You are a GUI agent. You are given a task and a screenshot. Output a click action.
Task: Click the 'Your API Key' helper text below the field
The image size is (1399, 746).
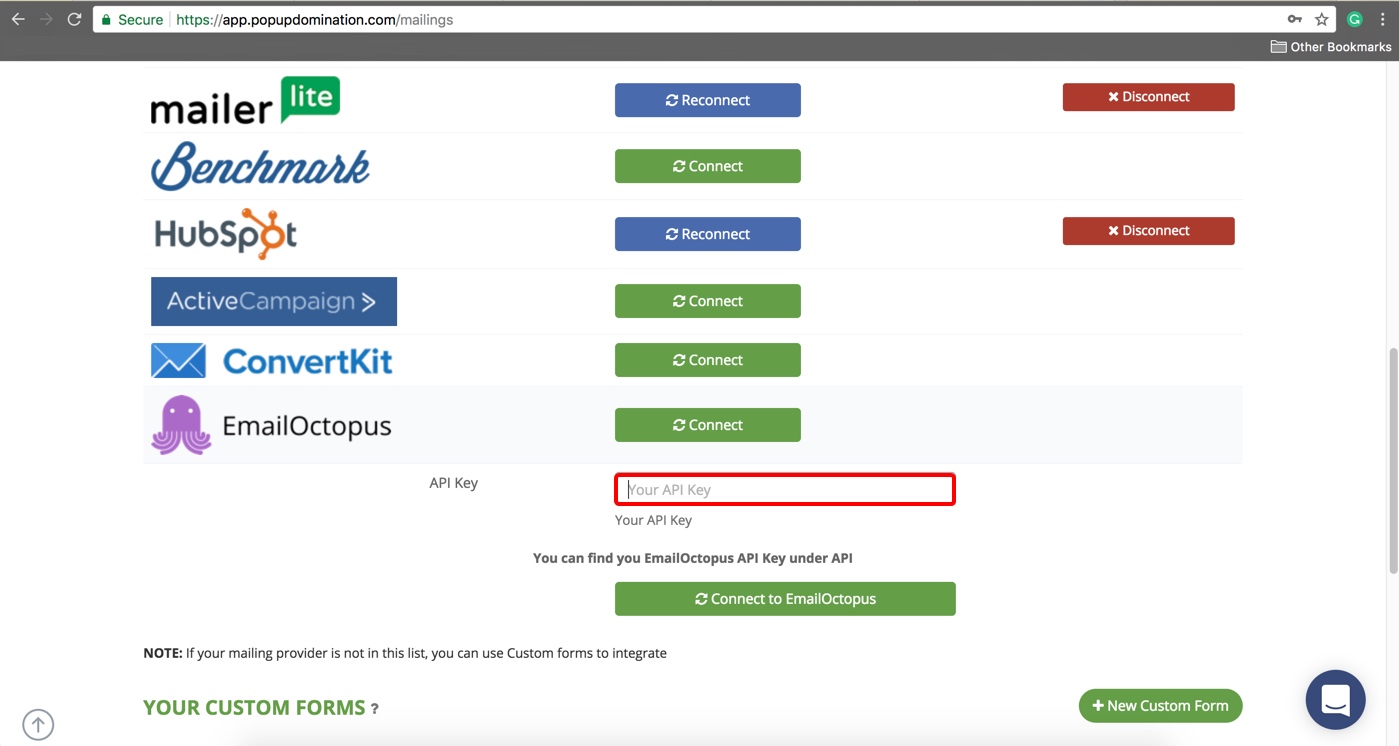[x=653, y=520]
